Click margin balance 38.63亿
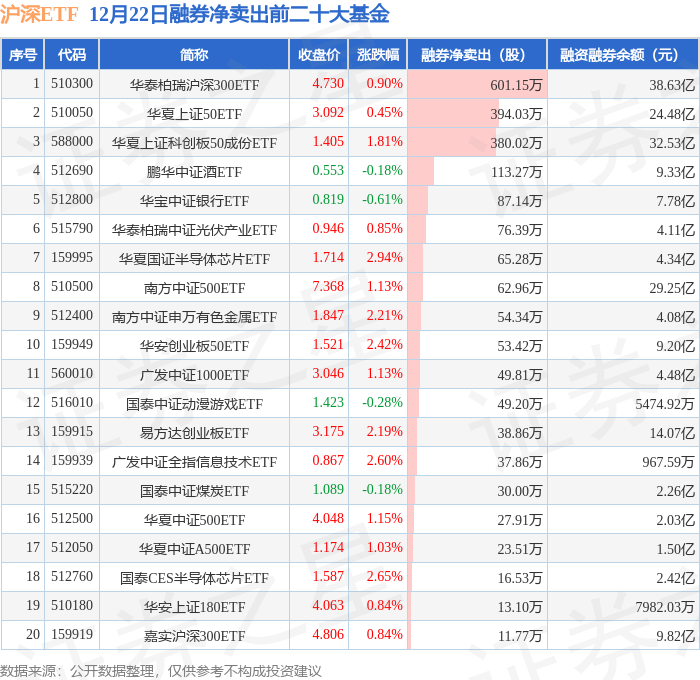Screen dimensions: 700x680 pos(672,85)
